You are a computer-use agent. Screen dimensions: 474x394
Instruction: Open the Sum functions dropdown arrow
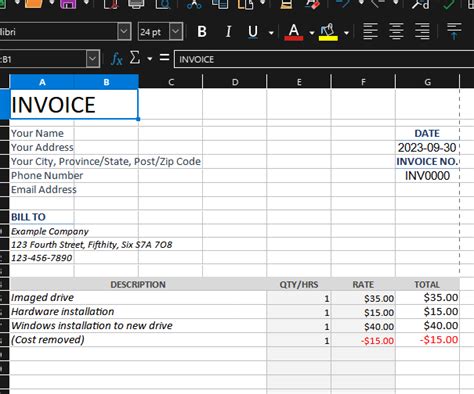coord(150,59)
